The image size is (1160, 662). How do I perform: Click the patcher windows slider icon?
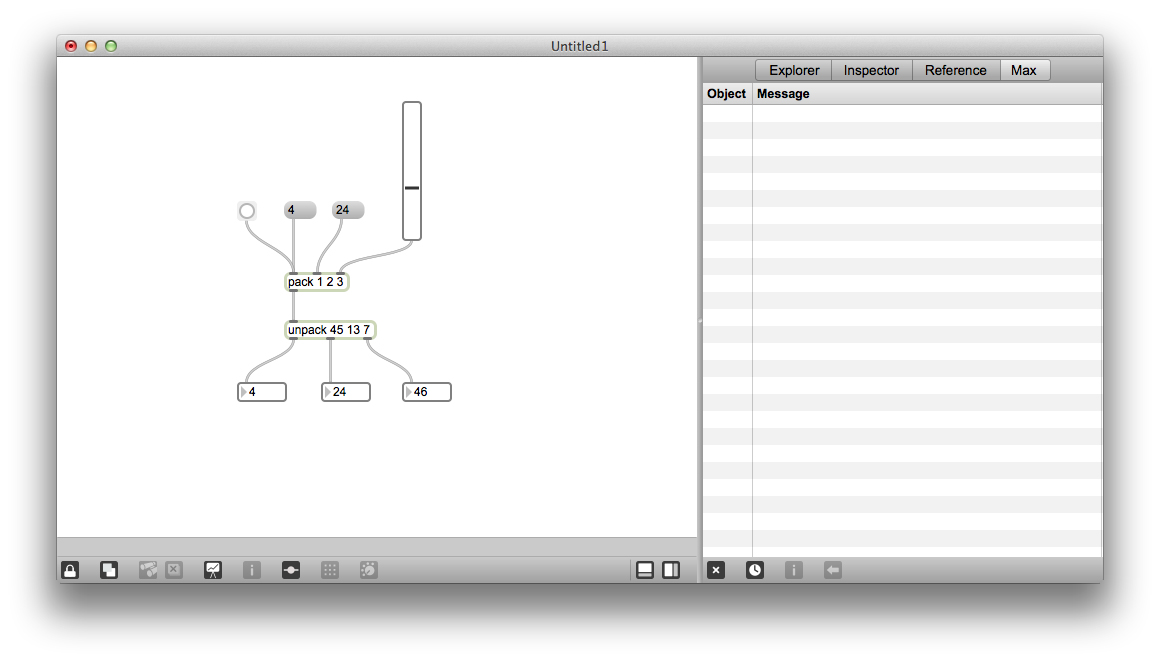291,570
